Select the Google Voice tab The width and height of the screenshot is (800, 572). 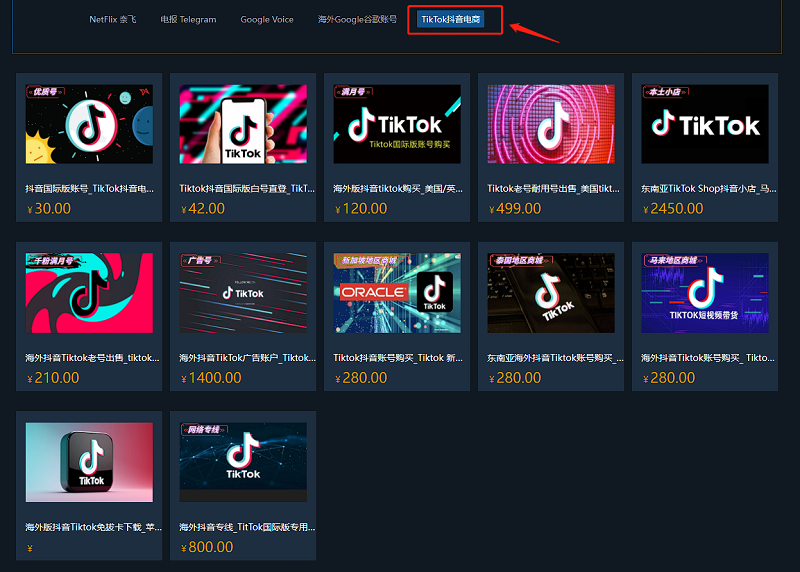(x=267, y=19)
